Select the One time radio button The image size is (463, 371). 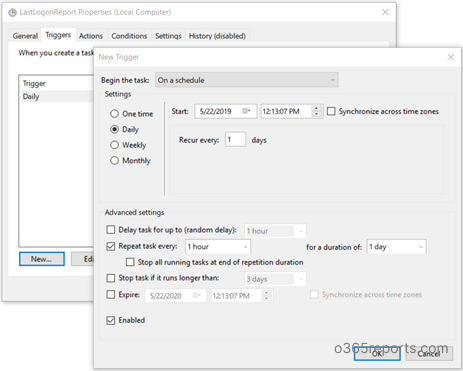click(x=114, y=114)
